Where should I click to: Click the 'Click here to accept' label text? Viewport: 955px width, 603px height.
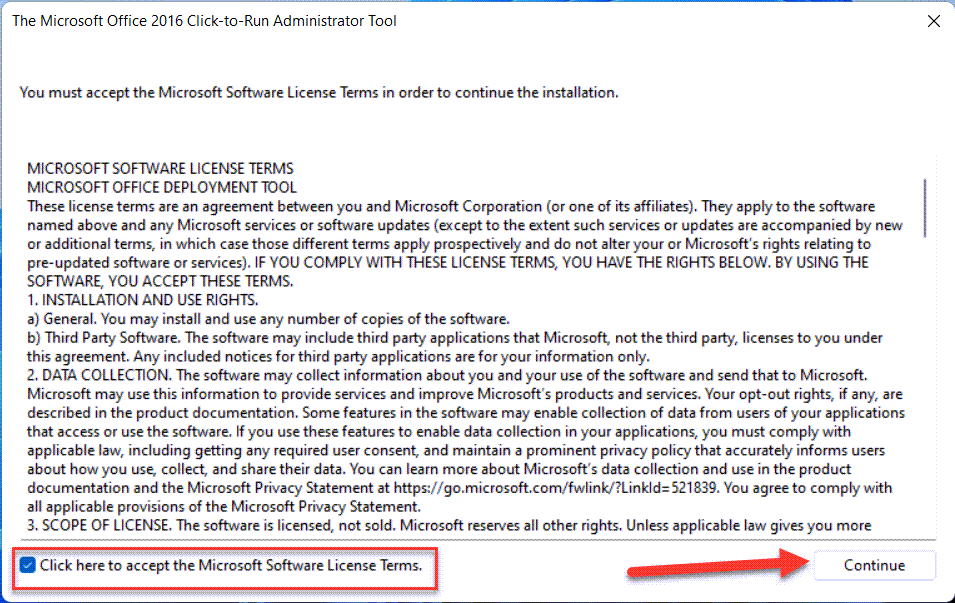tap(230, 565)
